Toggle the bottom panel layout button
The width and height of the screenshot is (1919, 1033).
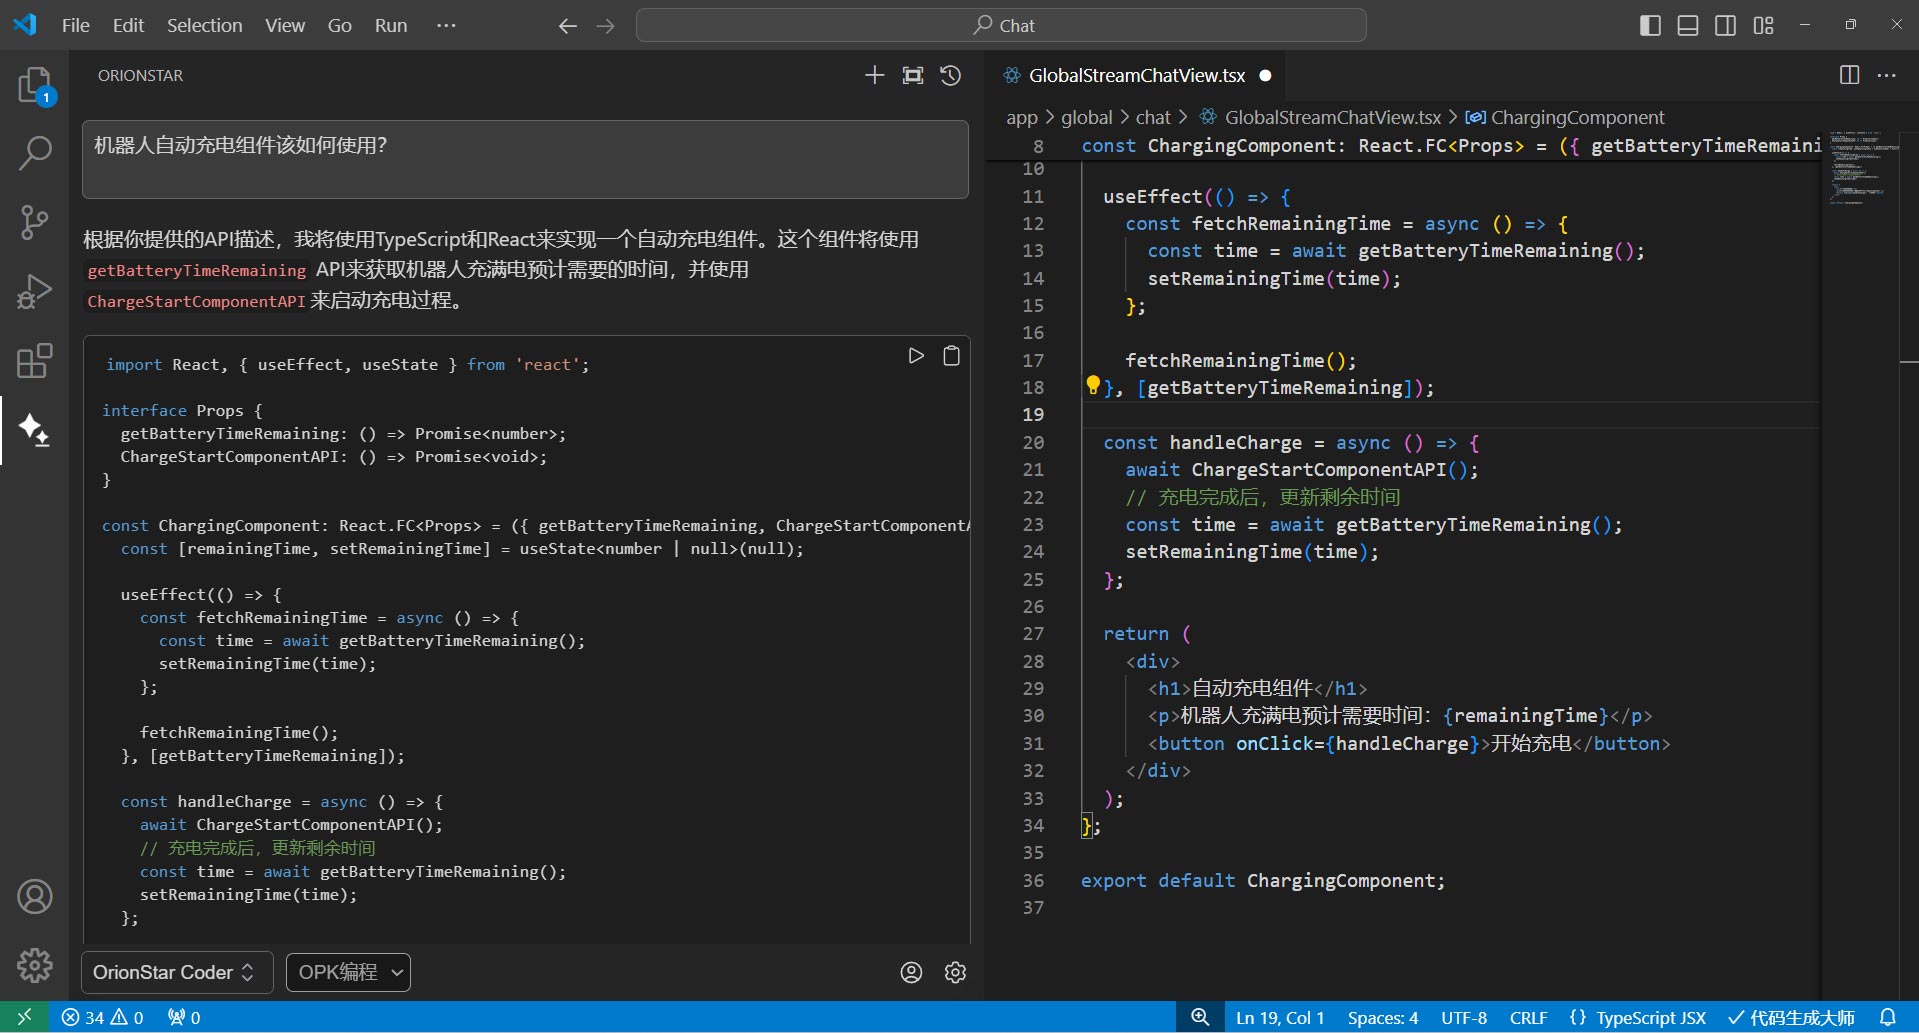point(1688,25)
